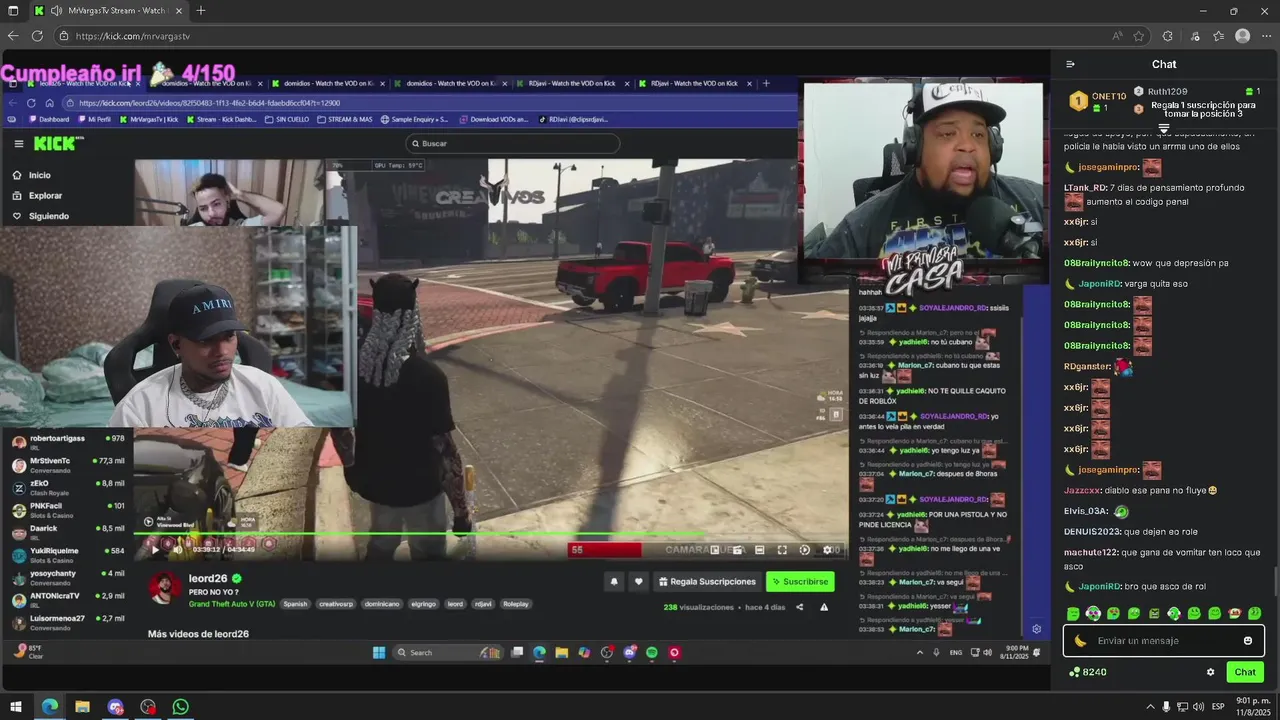
Task: Launch File Explorer from the taskbar
Action: [x=82, y=706]
